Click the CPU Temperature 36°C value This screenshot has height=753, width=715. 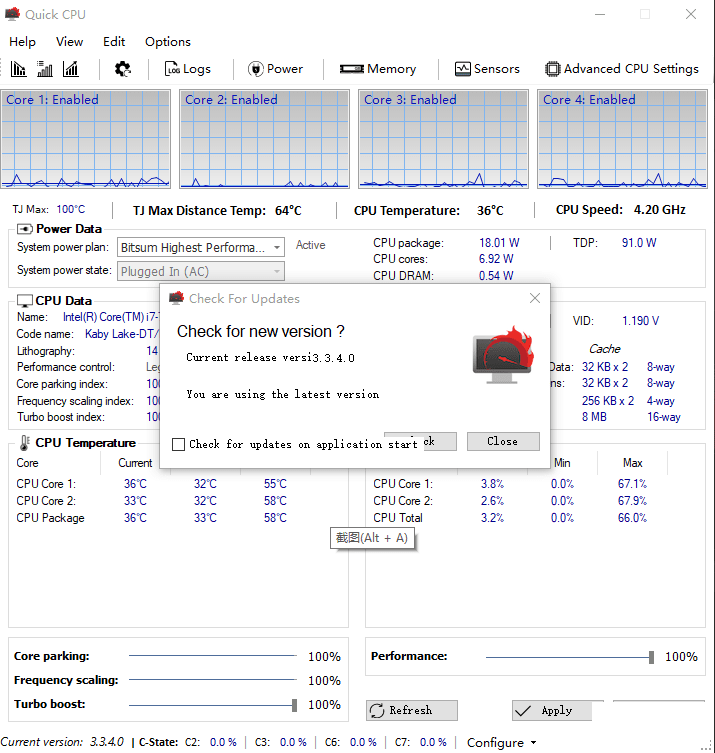click(490, 211)
